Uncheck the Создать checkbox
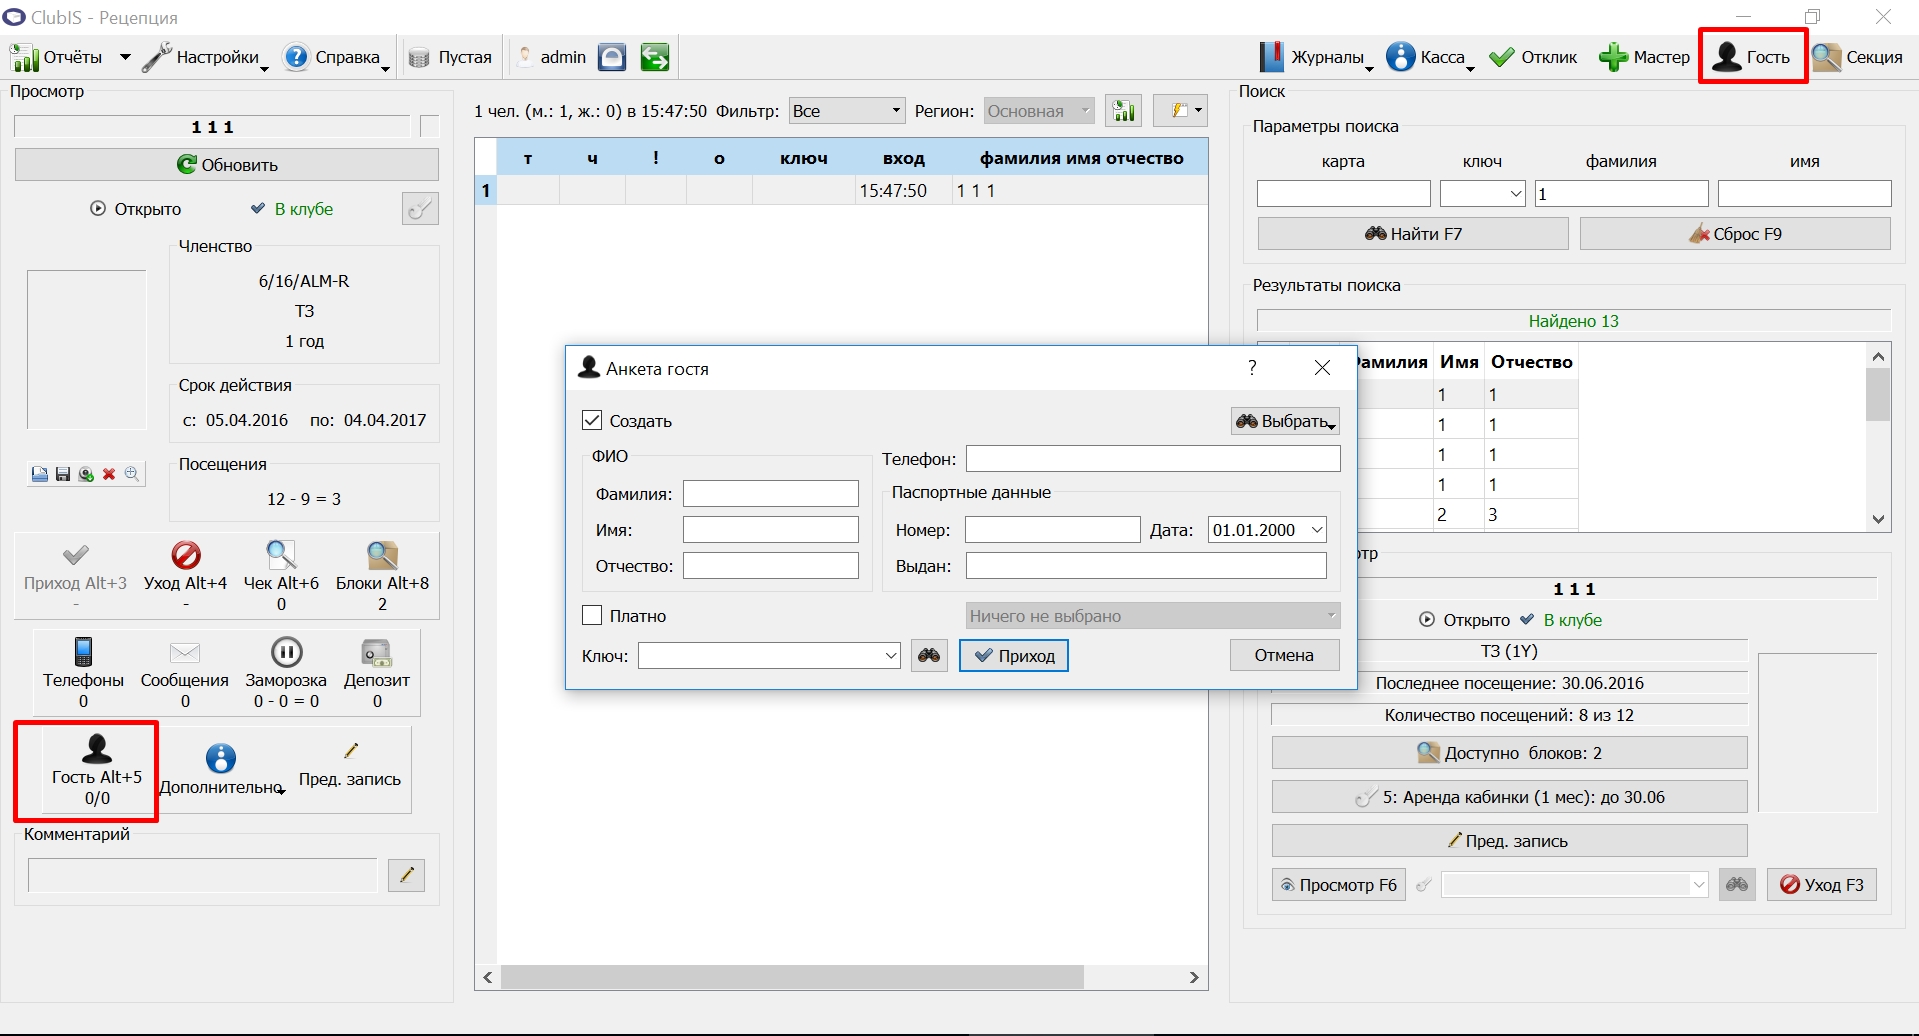This screenshot has height=1036, width=1919. click(592, 420)
